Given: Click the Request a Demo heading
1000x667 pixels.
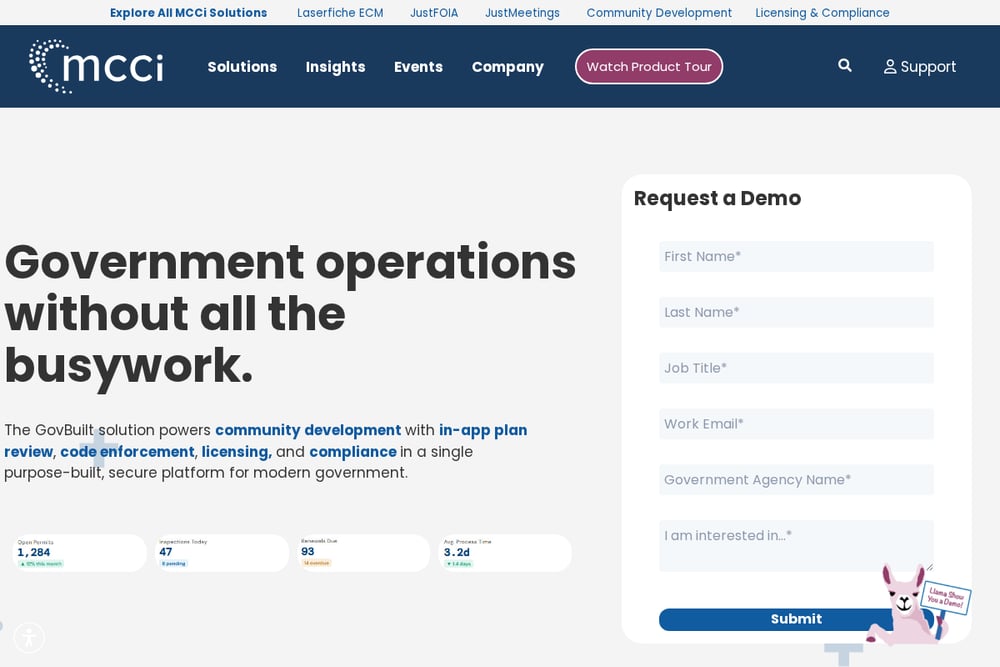Looking at the screenshot, I should (717, 198).
